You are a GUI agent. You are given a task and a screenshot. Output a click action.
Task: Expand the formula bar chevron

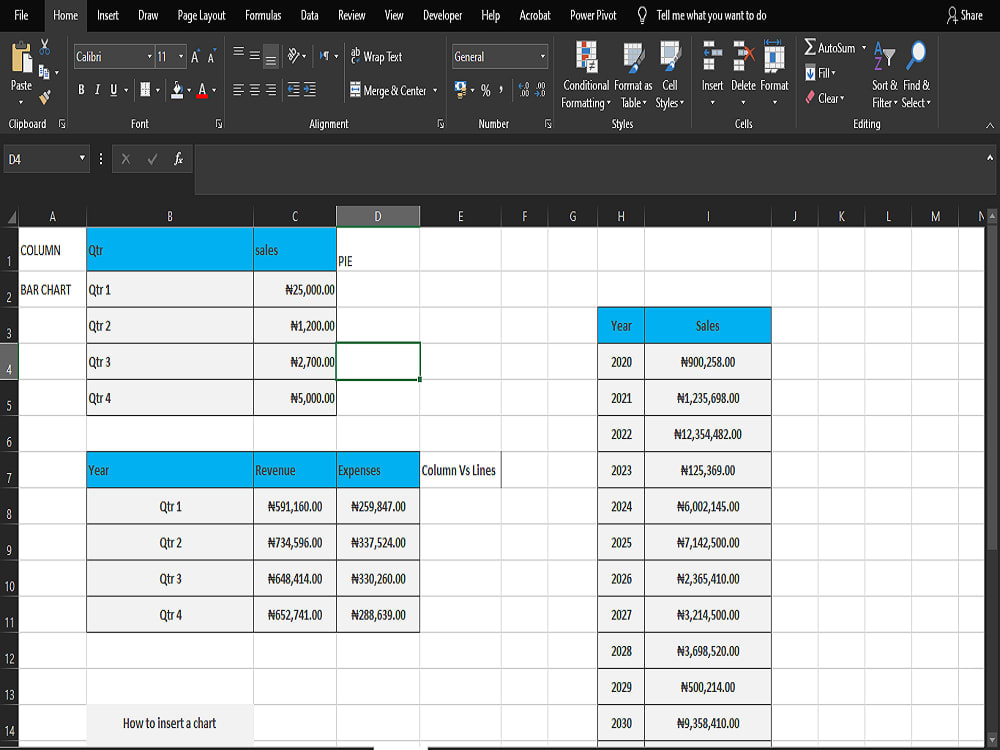pos(990,158)
